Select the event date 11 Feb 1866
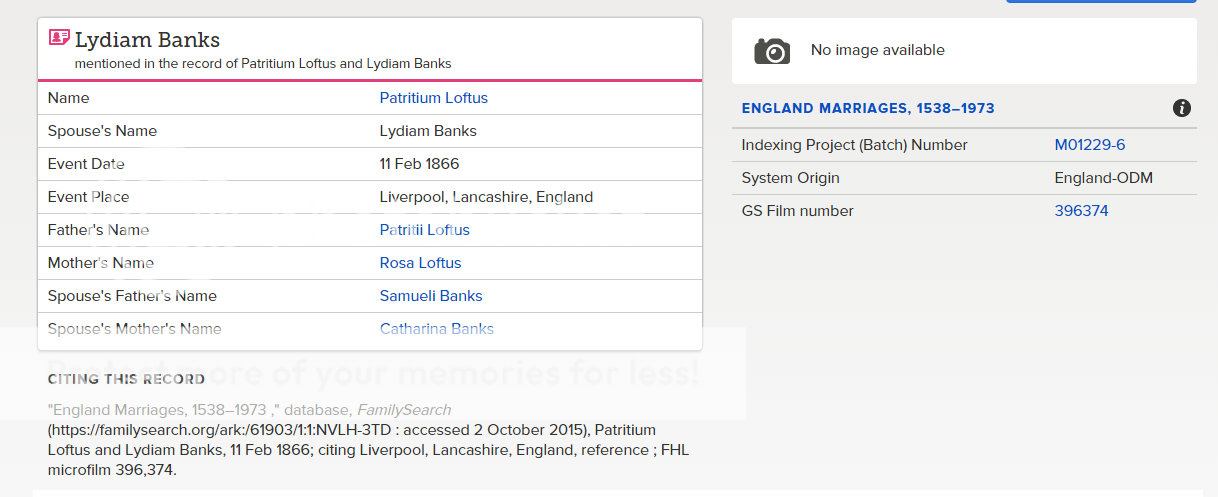The height and width of the screenshot is (497, 1218). click(x=420, y=164)
